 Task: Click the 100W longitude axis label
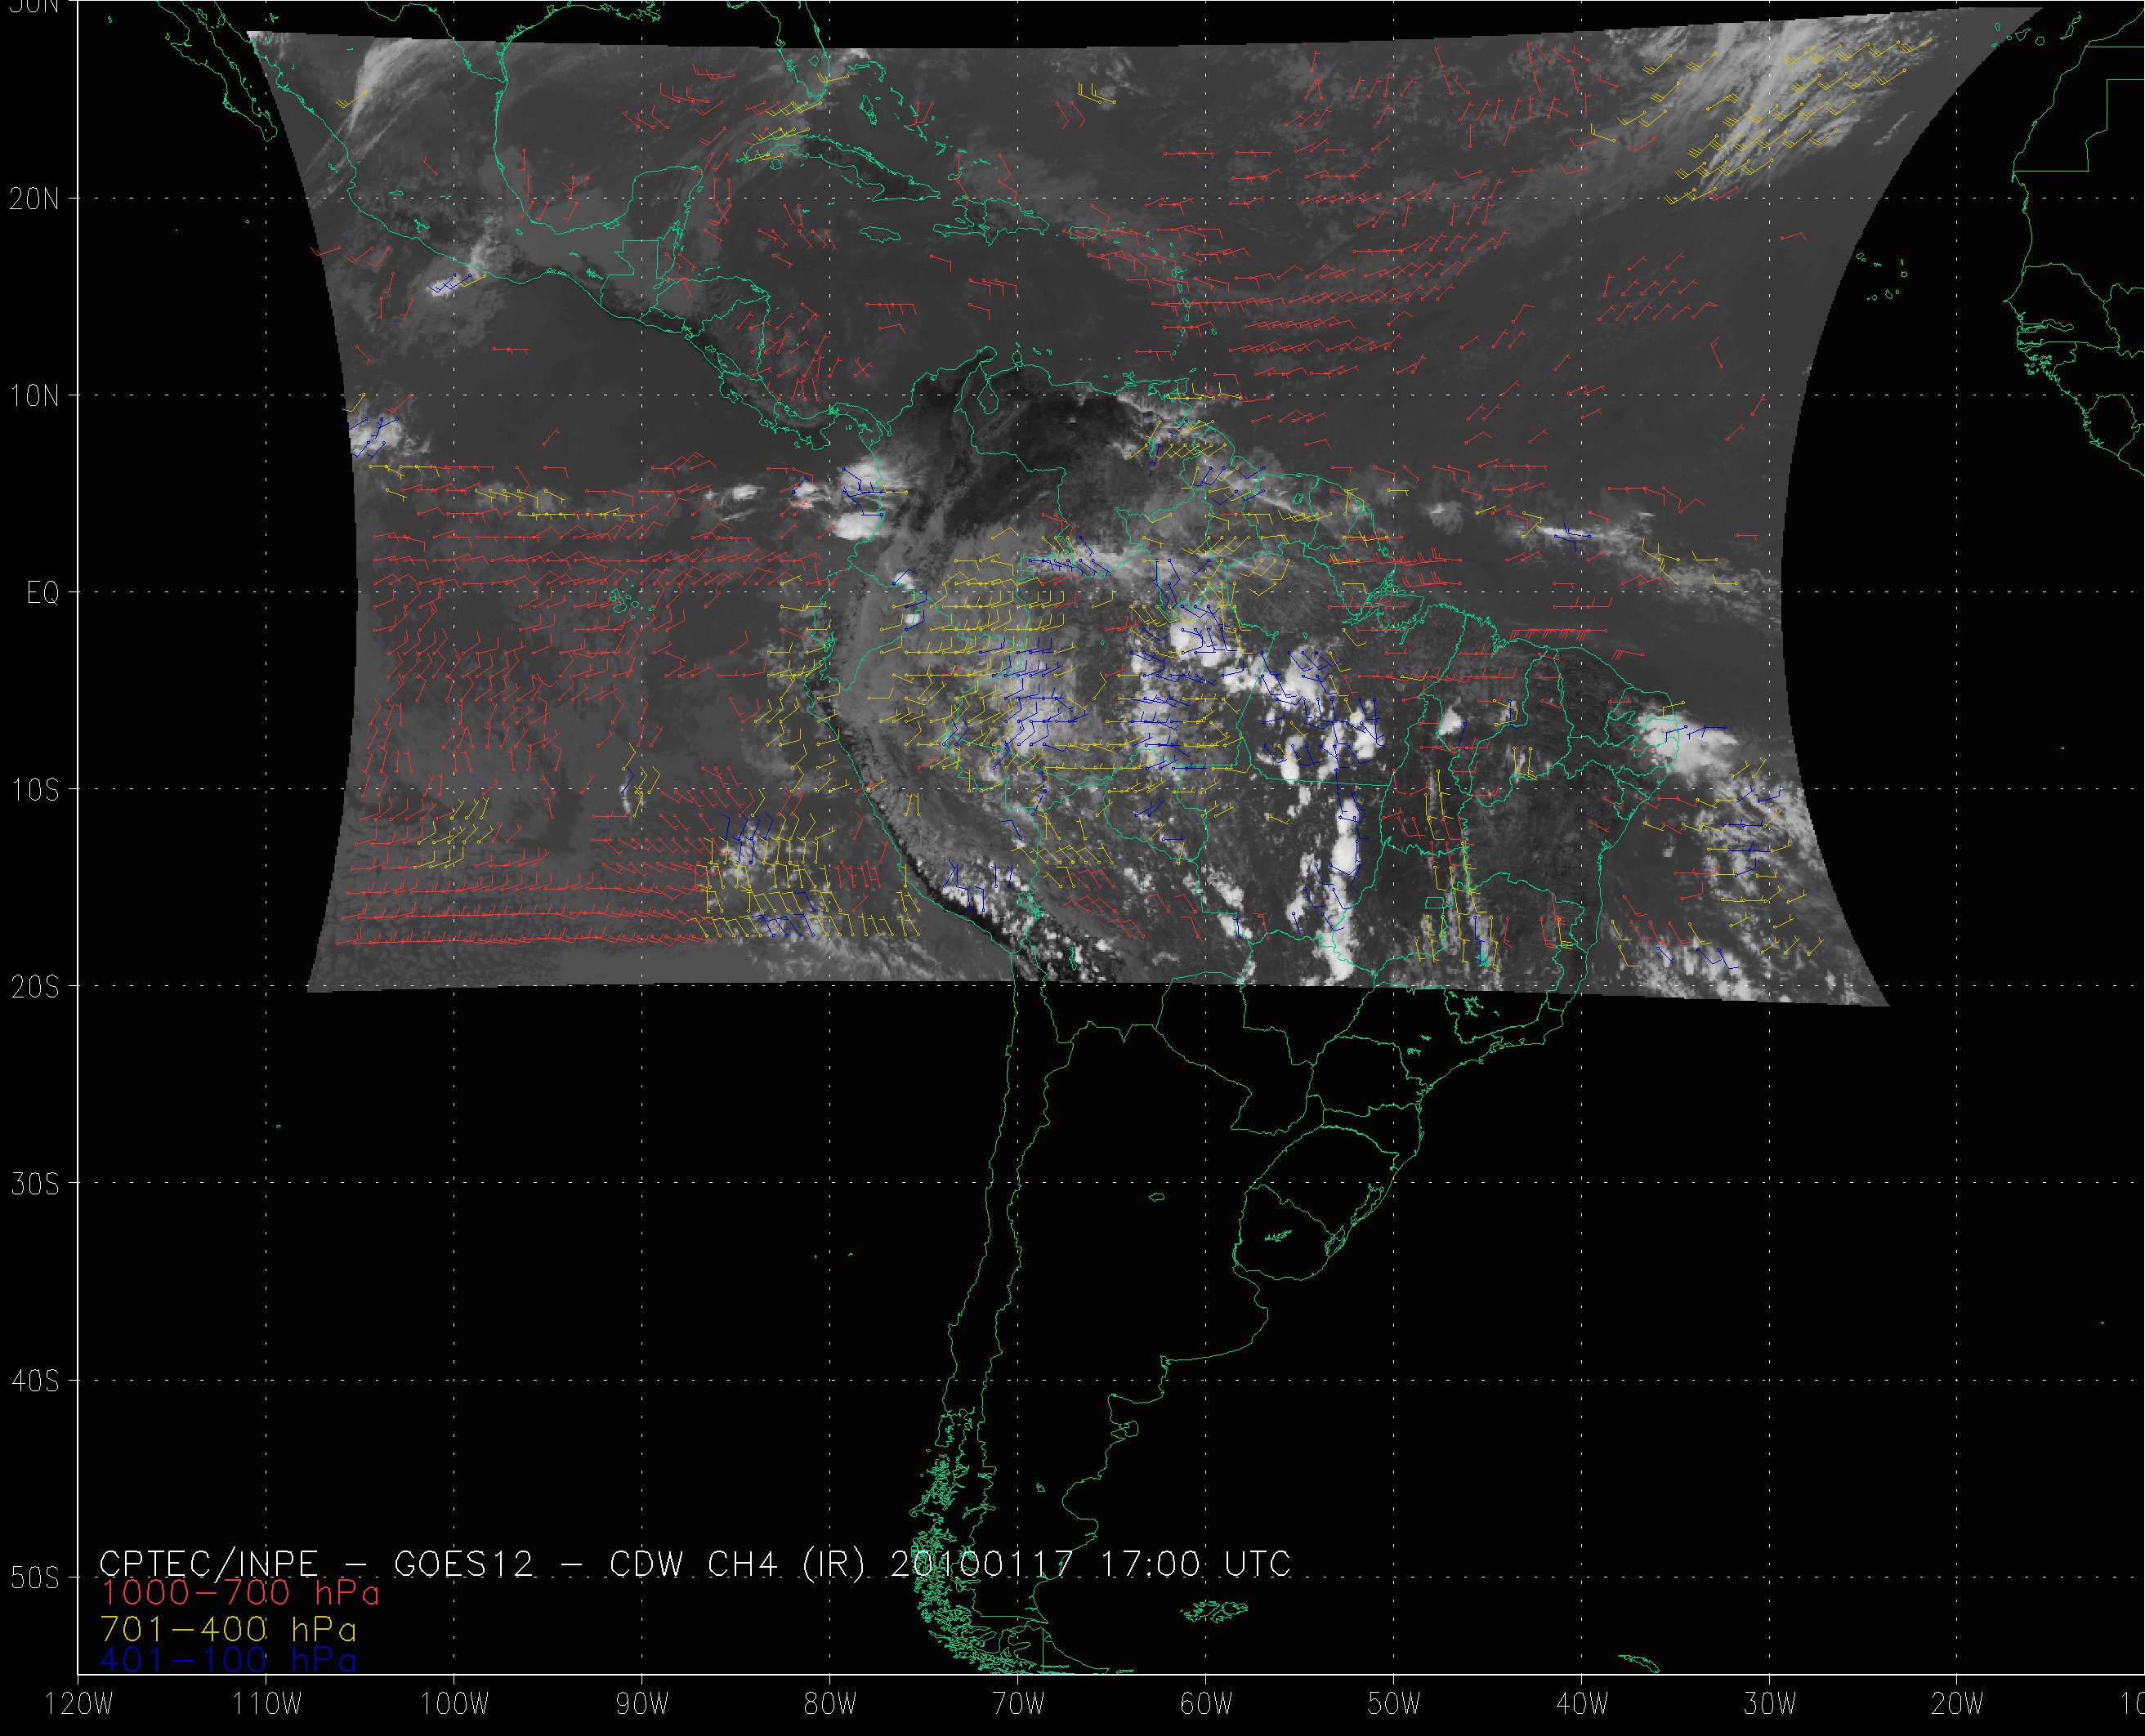point(454,1704)
